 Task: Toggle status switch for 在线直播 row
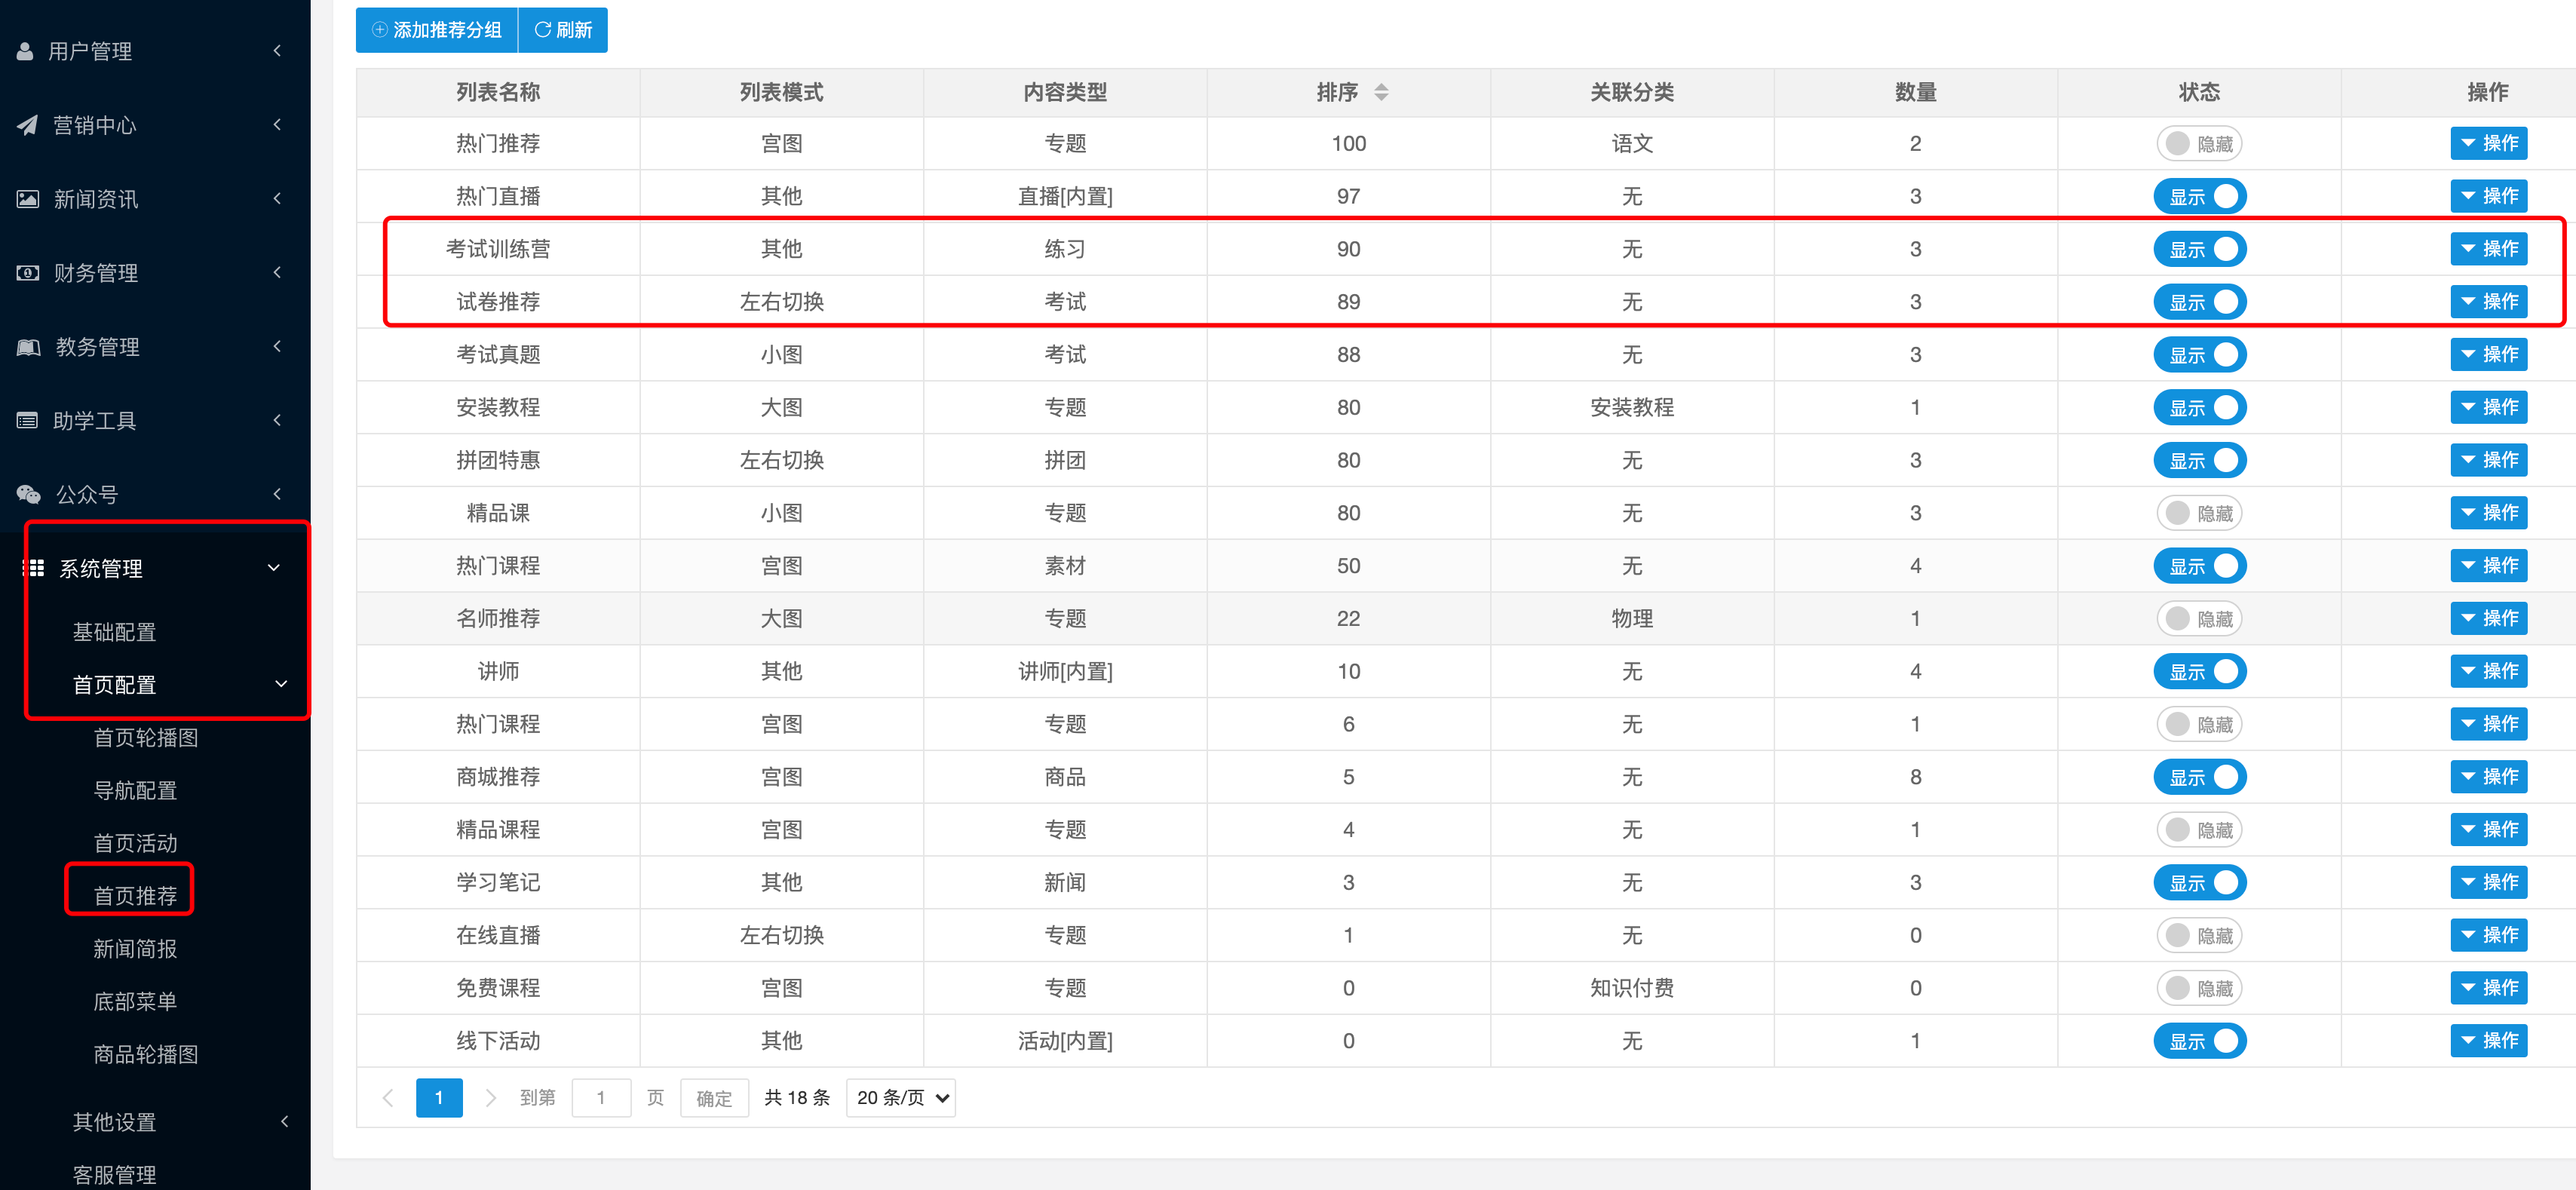click(x=2199, y=935)
